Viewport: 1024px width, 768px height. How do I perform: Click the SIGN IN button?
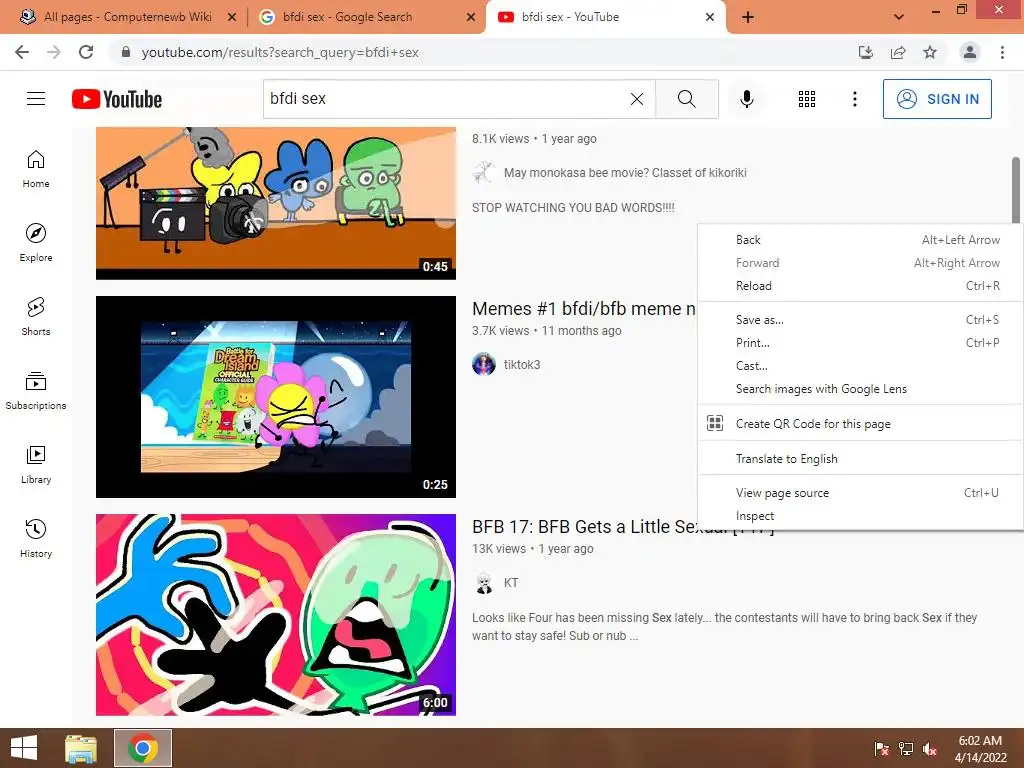coord(937,99)
